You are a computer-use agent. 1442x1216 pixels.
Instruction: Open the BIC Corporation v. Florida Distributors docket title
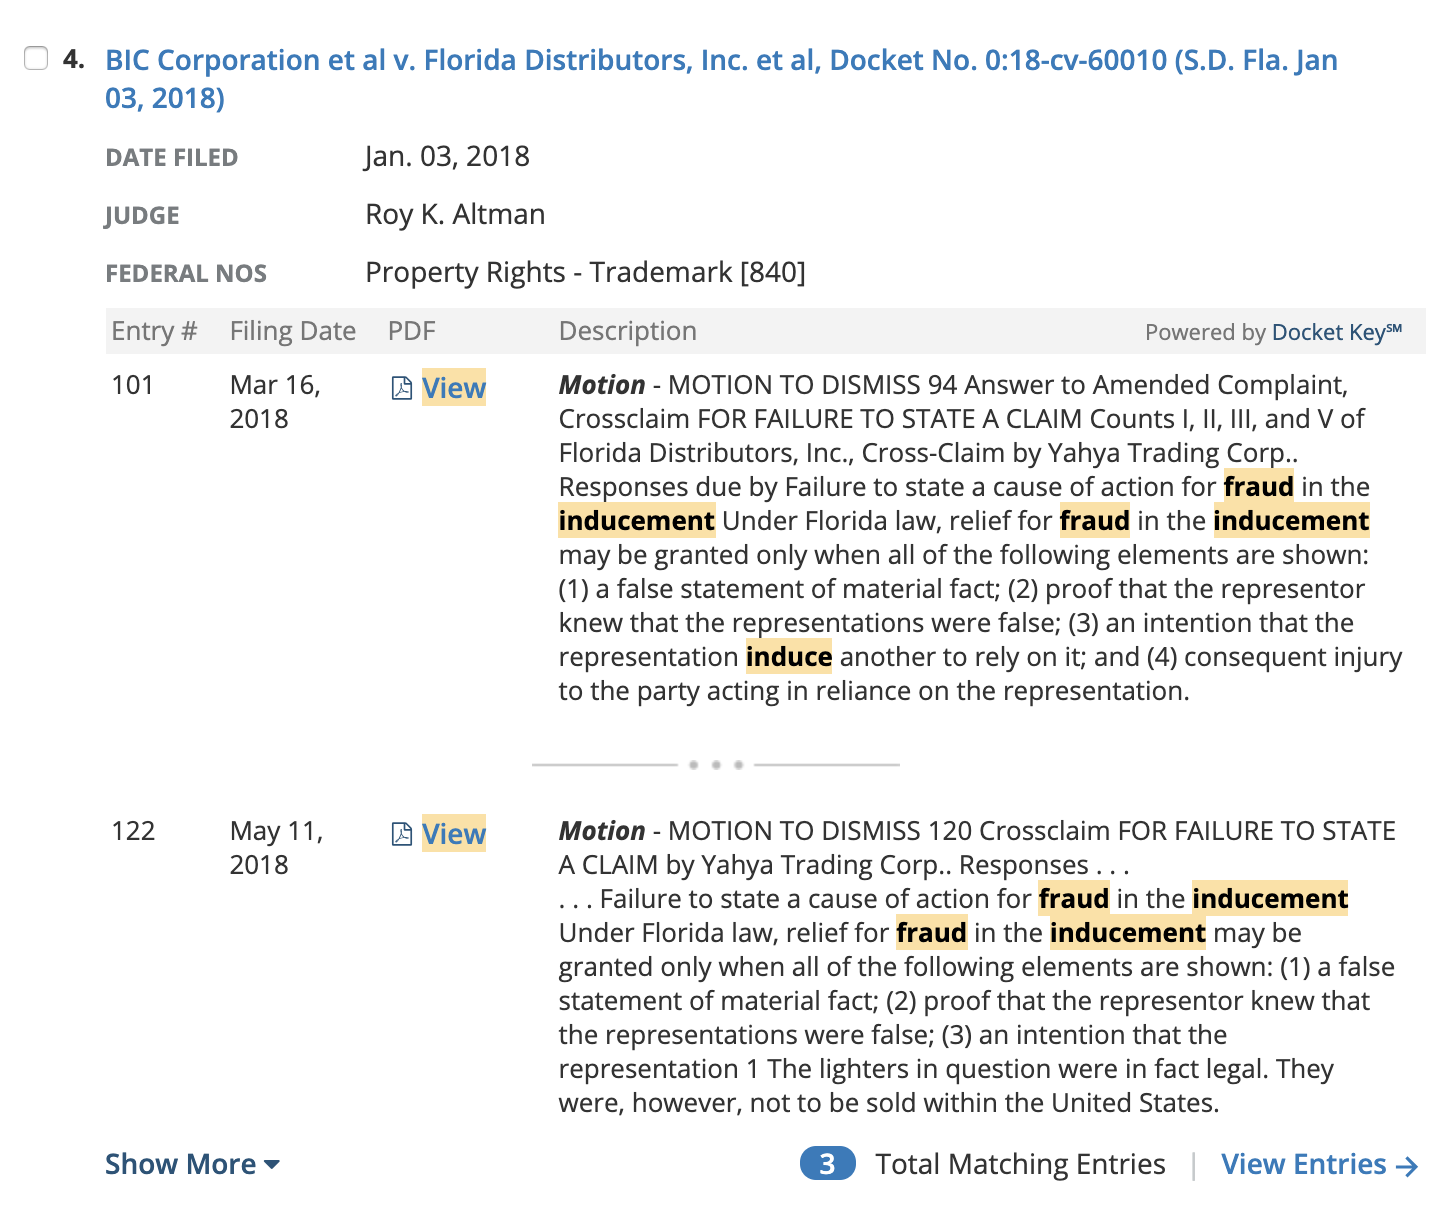721,79
